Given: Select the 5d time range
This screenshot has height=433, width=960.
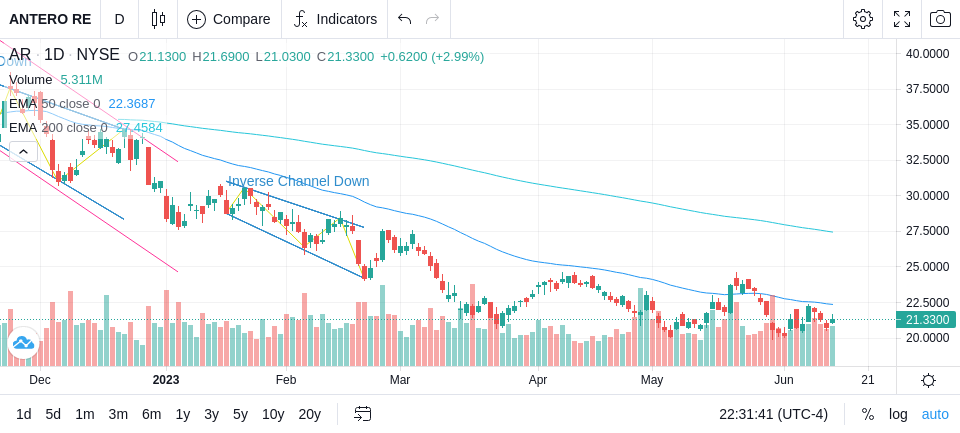Looking at the screenshot, I should [x=53, y=415].
